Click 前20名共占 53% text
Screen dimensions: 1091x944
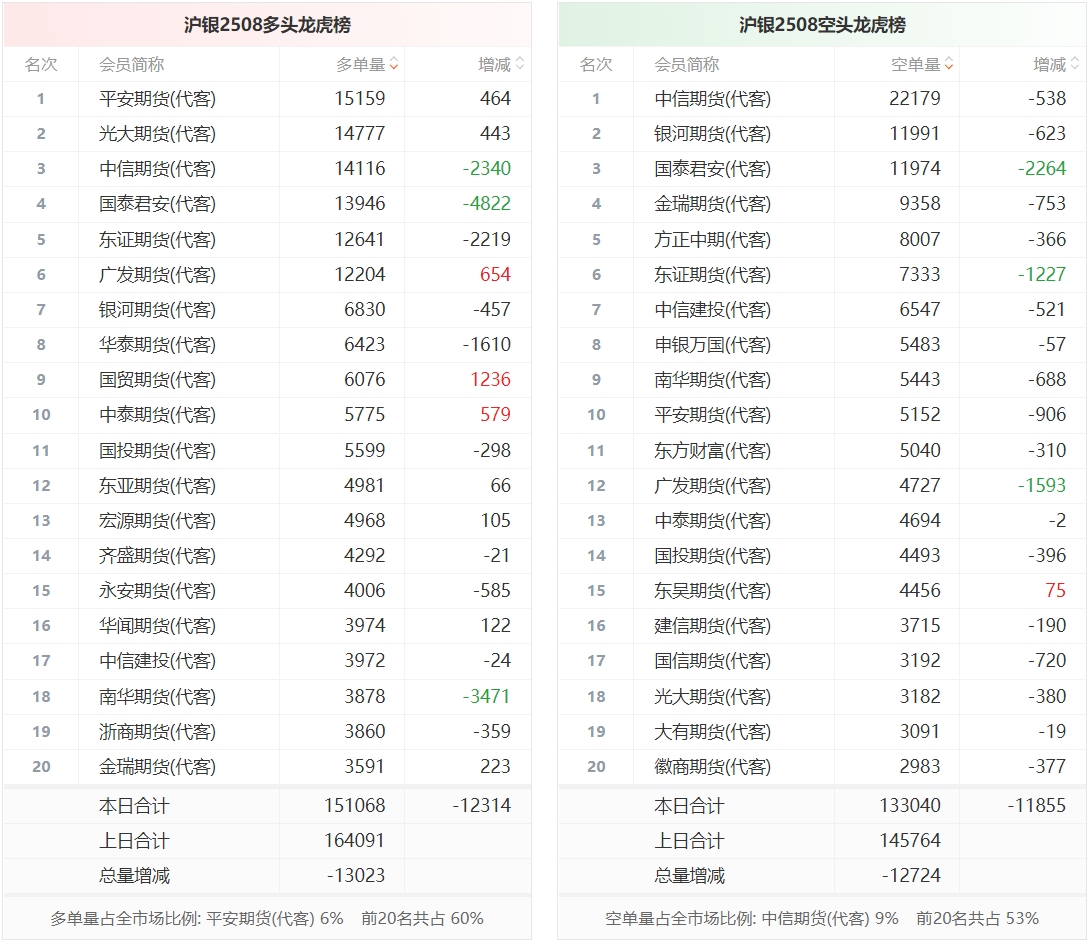pyautogui.click(x=978, y=919)
